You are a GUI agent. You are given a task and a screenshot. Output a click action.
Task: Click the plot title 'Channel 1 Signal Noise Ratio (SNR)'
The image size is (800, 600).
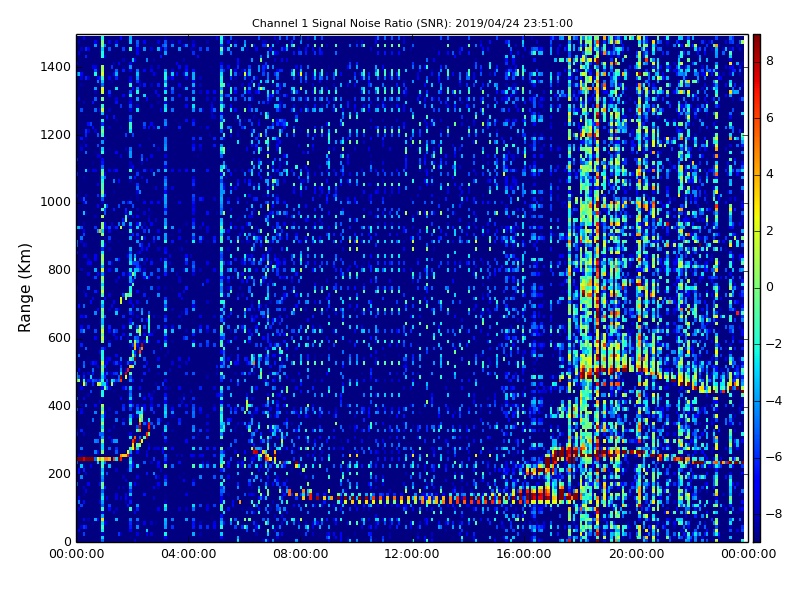point(412,23)
